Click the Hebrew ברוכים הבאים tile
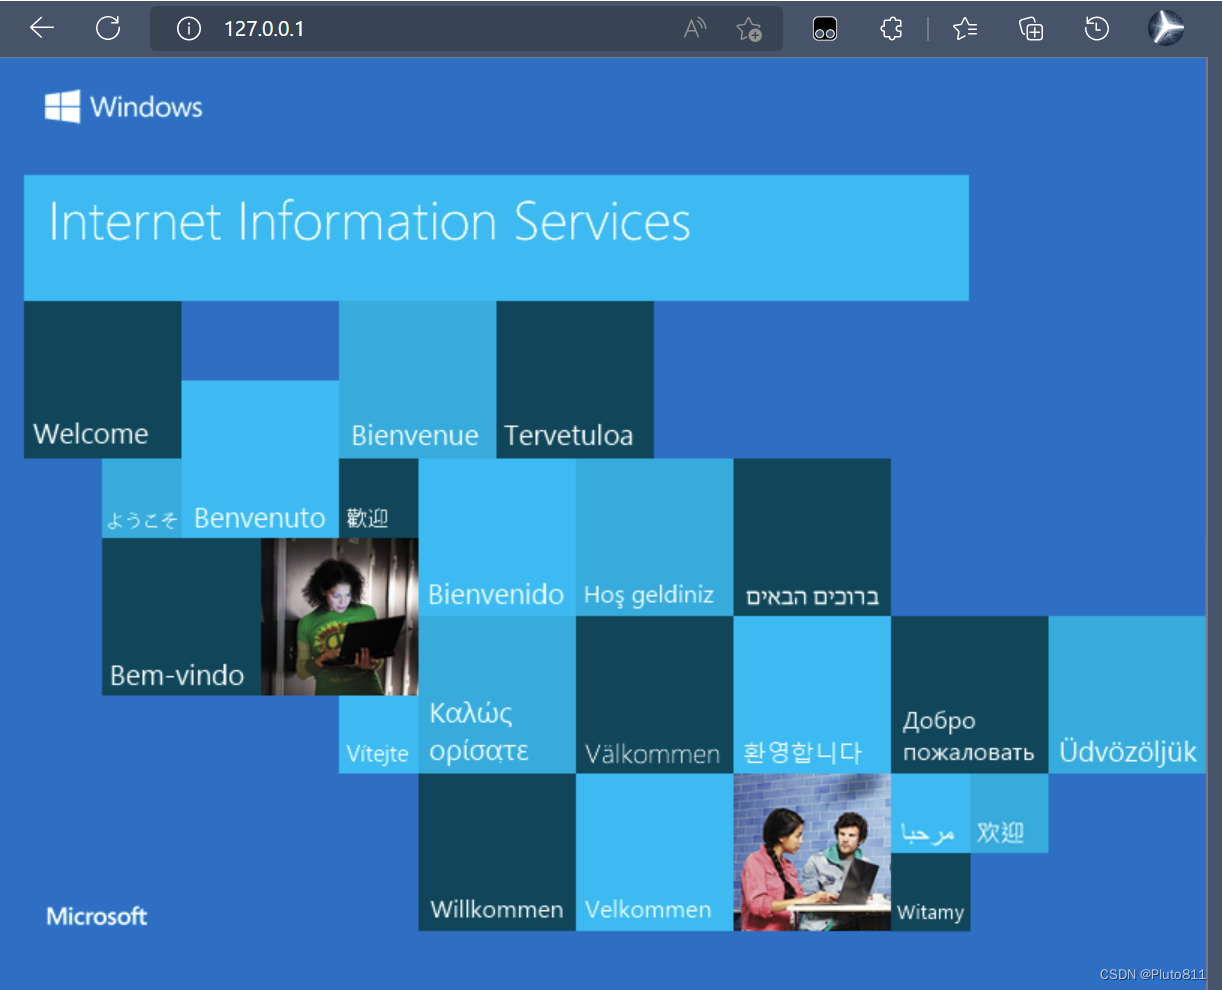Viewport: 1222px width, 990px height. pyautogui.click(x=812, y=537)
